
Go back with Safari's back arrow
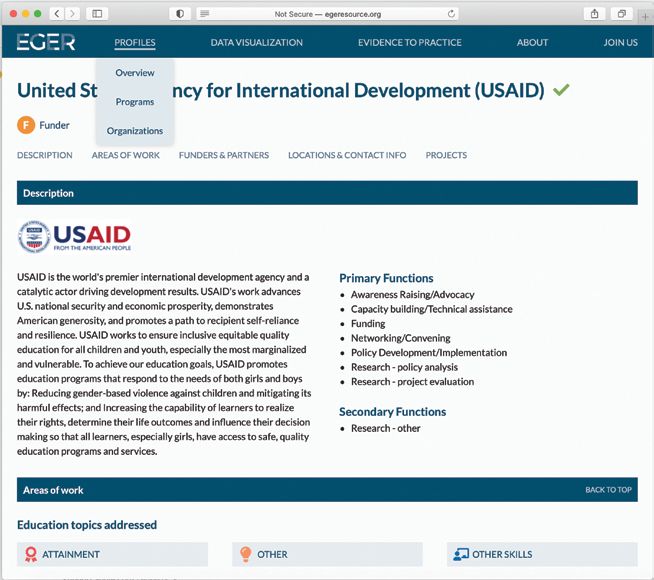tap(57, 14)
